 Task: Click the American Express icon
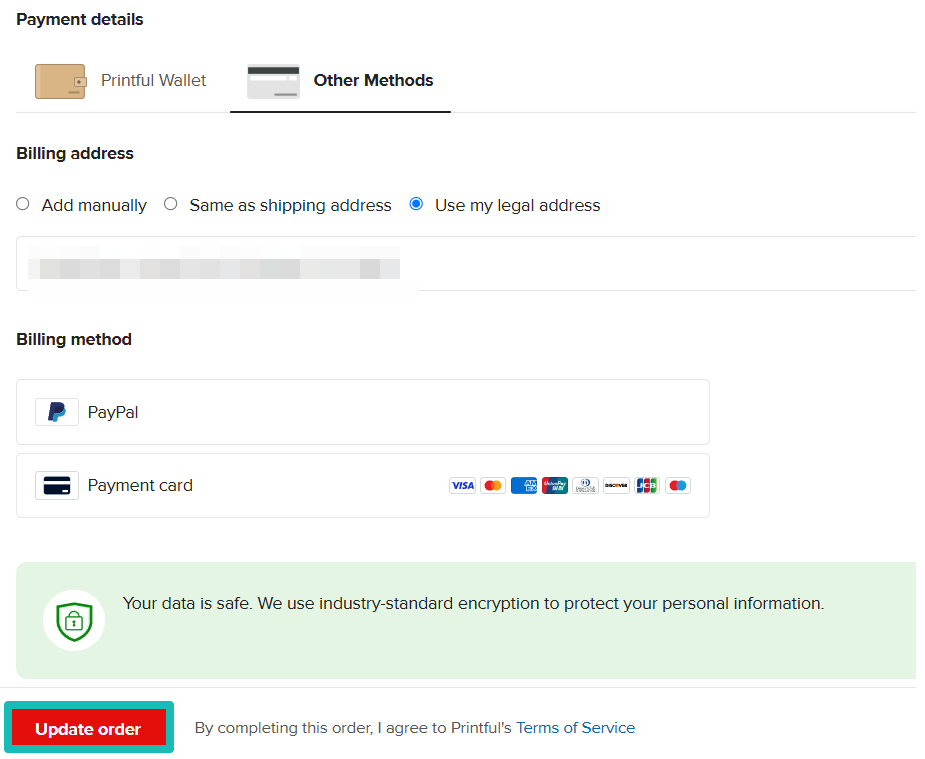point(523,485)
